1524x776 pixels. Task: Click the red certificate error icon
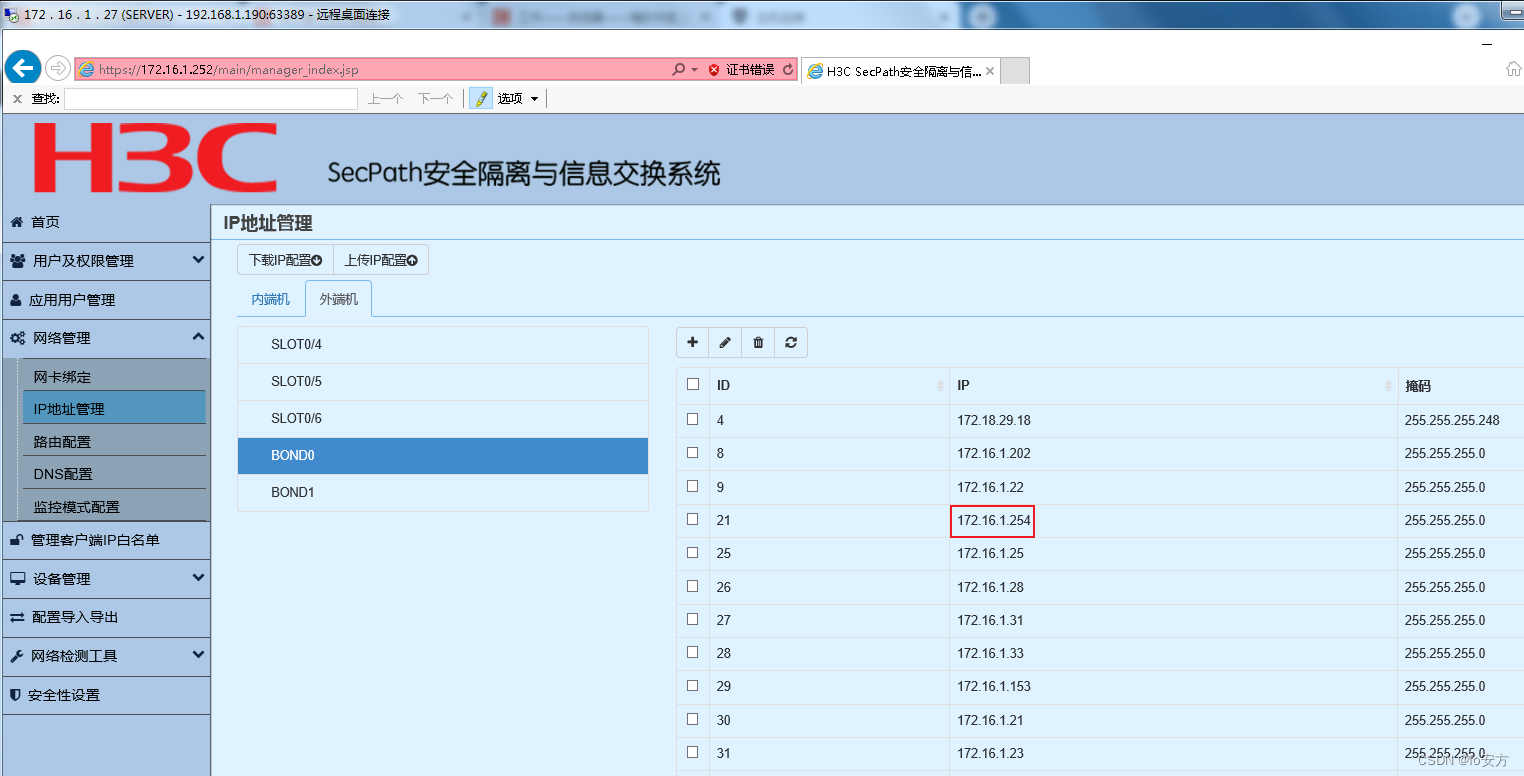point(714,69)
